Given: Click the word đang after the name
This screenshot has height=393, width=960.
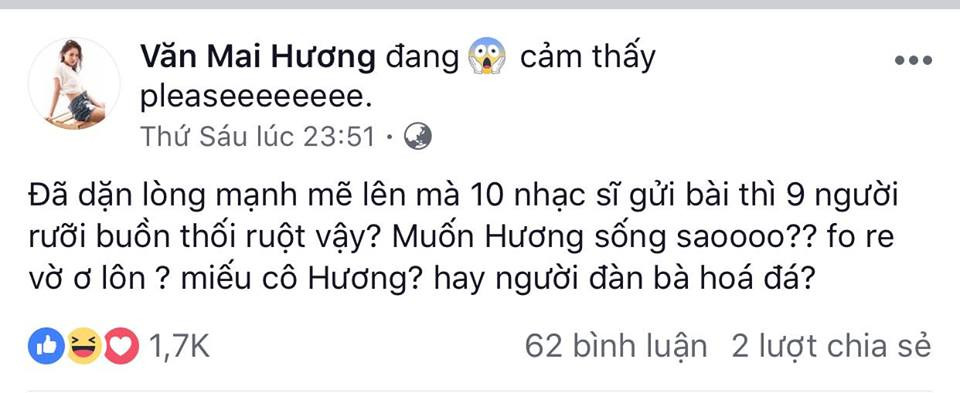Looking at the screenshot, I should click(x=422, y=59).
